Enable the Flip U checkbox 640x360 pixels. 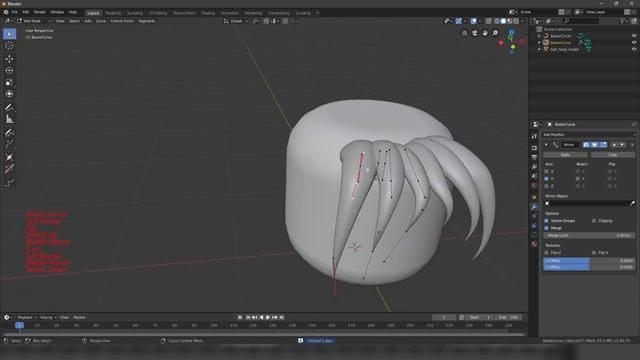pos(547,253)
